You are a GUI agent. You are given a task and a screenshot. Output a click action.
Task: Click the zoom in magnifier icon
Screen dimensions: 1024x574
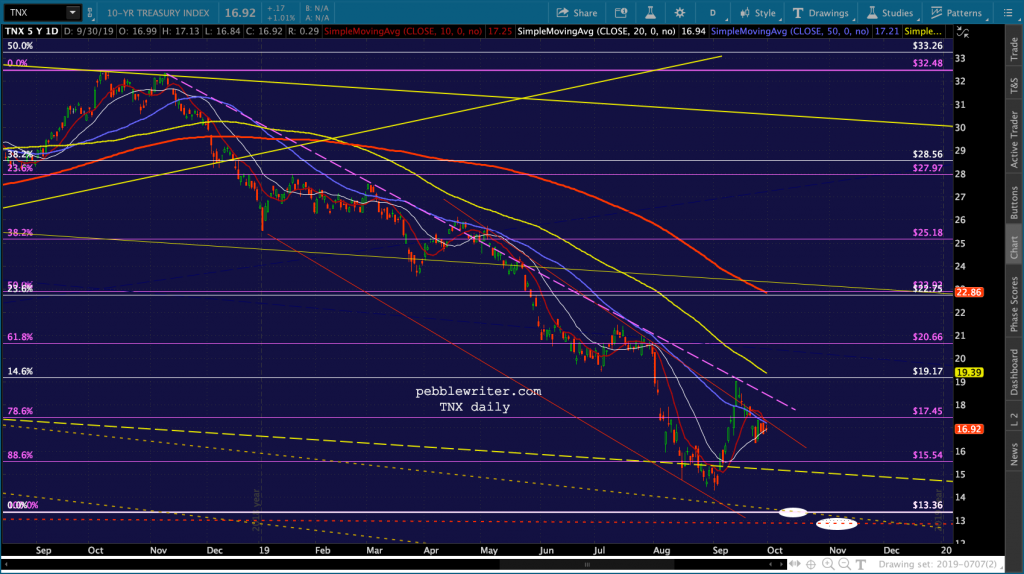[x=828, y=564]
